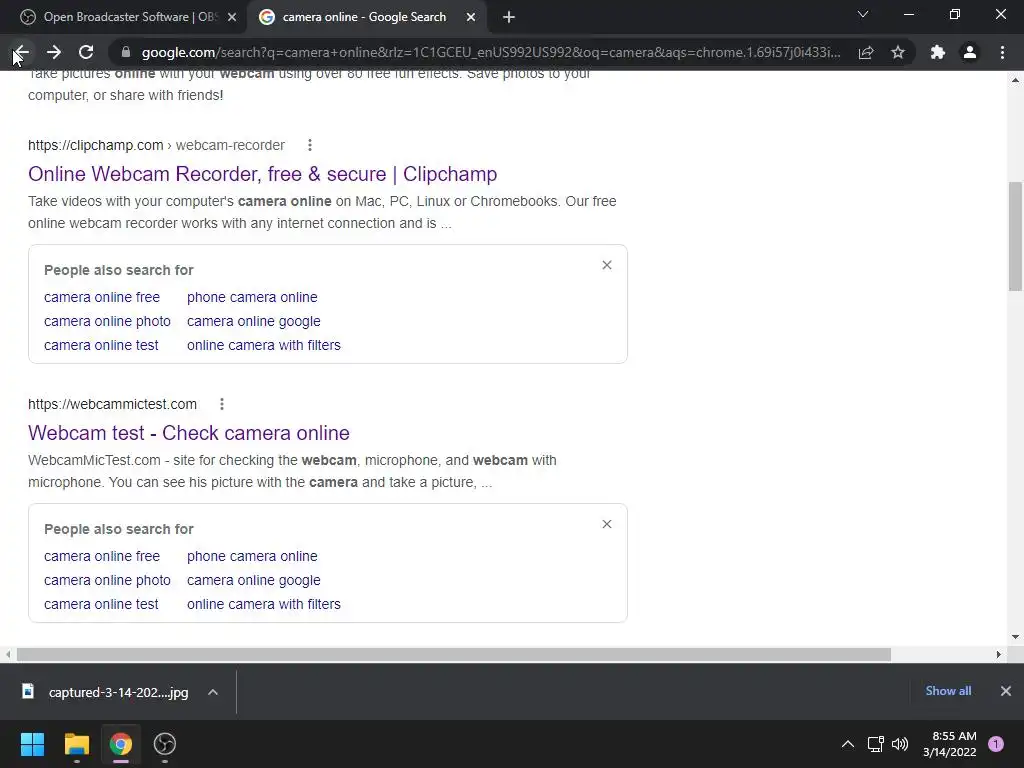The height and width of the screenshot is (768, 1024).
Task: Open a new browser tab
Action: [x=509, y=18]
